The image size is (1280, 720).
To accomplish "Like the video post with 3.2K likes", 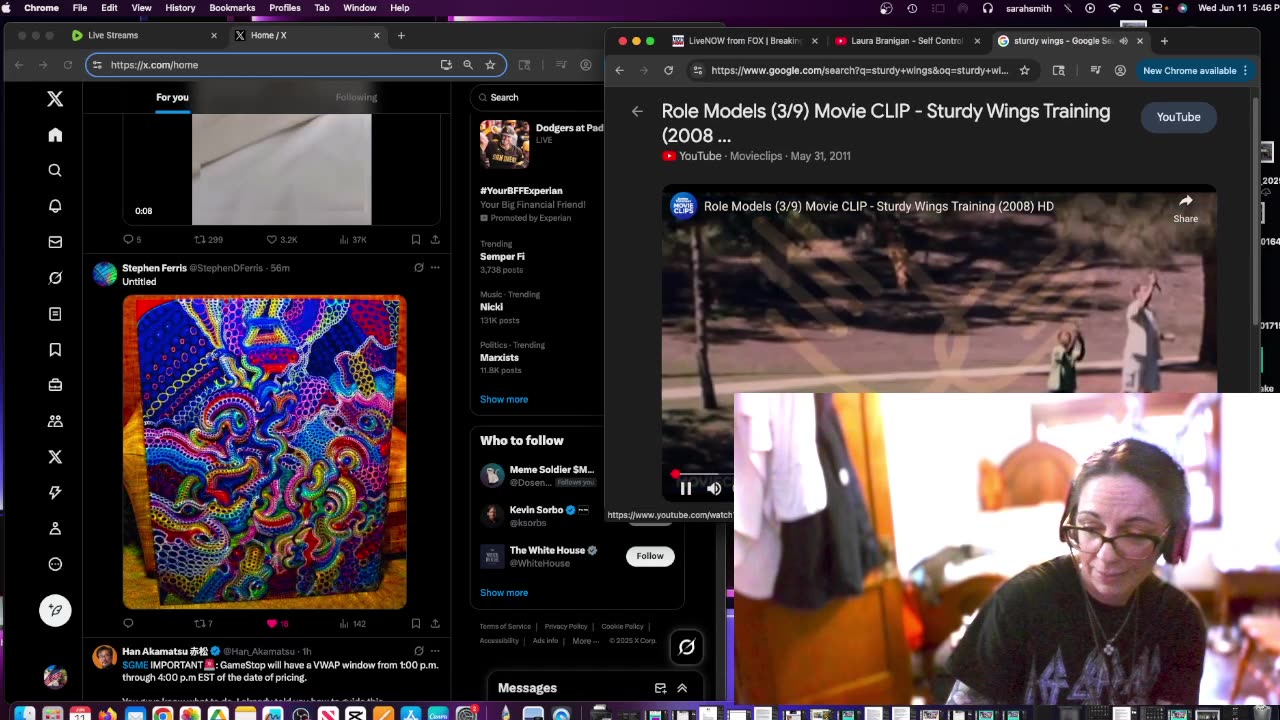I will click(271, 239).
